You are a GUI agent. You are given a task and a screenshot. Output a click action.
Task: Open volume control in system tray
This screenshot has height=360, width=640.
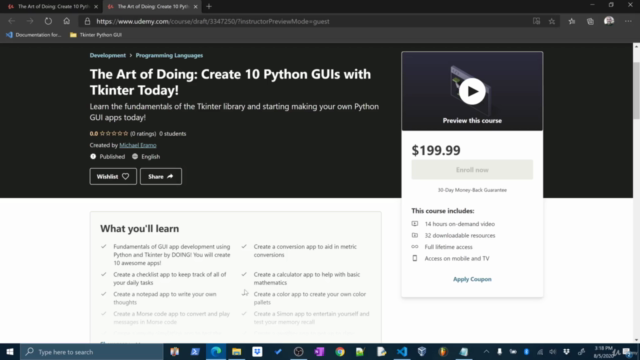553,351
